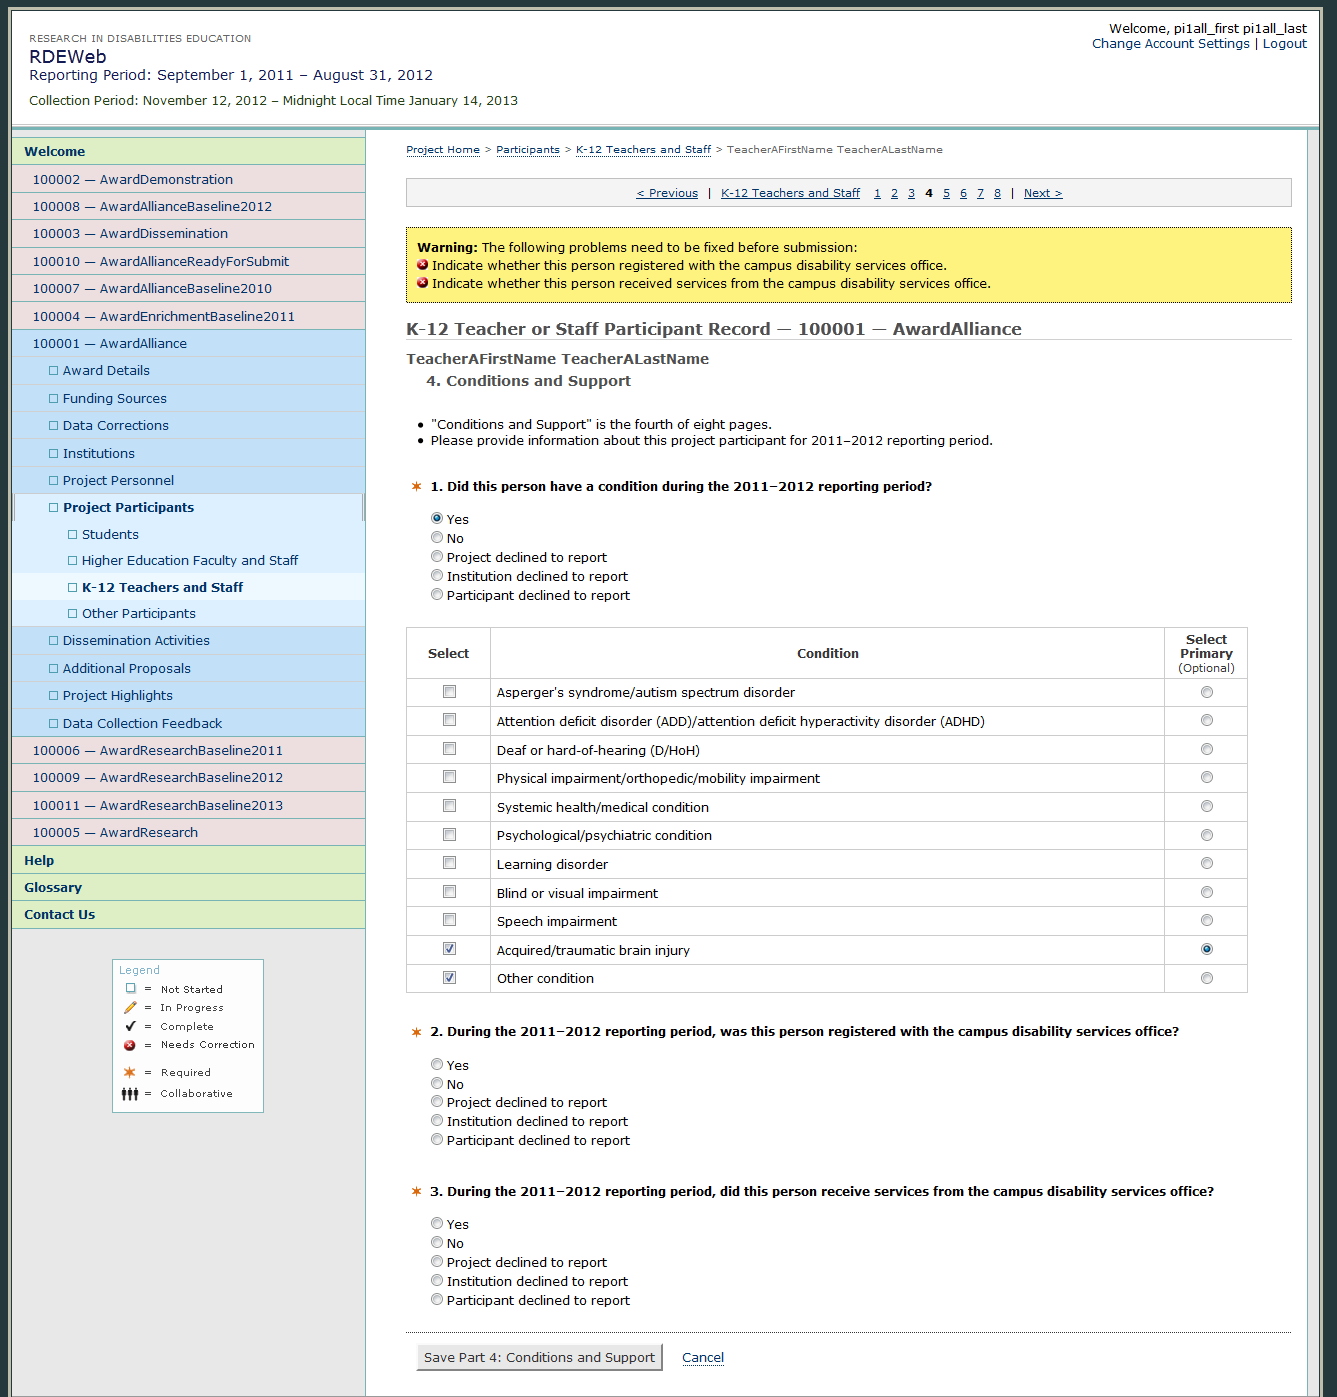Expand the 100006 AwardResearchBaseline2011 award
The width and height of the screenshot is (1337, 1397).
(157, 751)
